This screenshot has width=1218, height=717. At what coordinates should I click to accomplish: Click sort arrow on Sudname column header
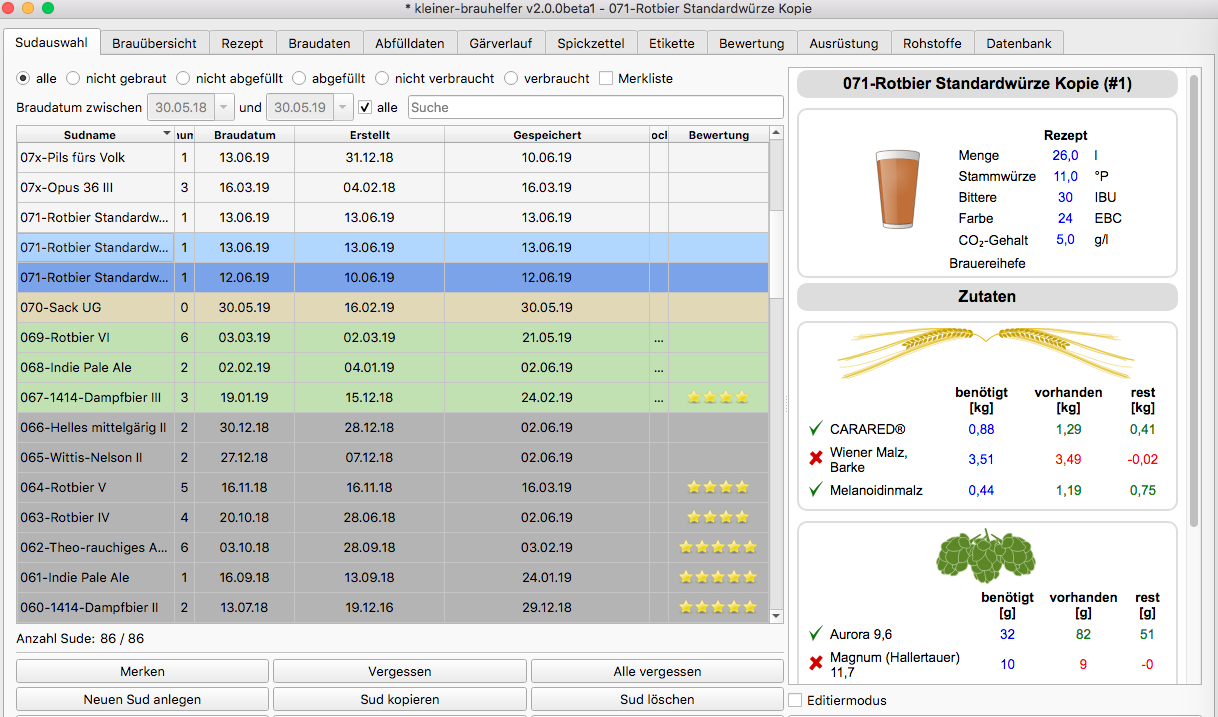[x=166, y=134]
